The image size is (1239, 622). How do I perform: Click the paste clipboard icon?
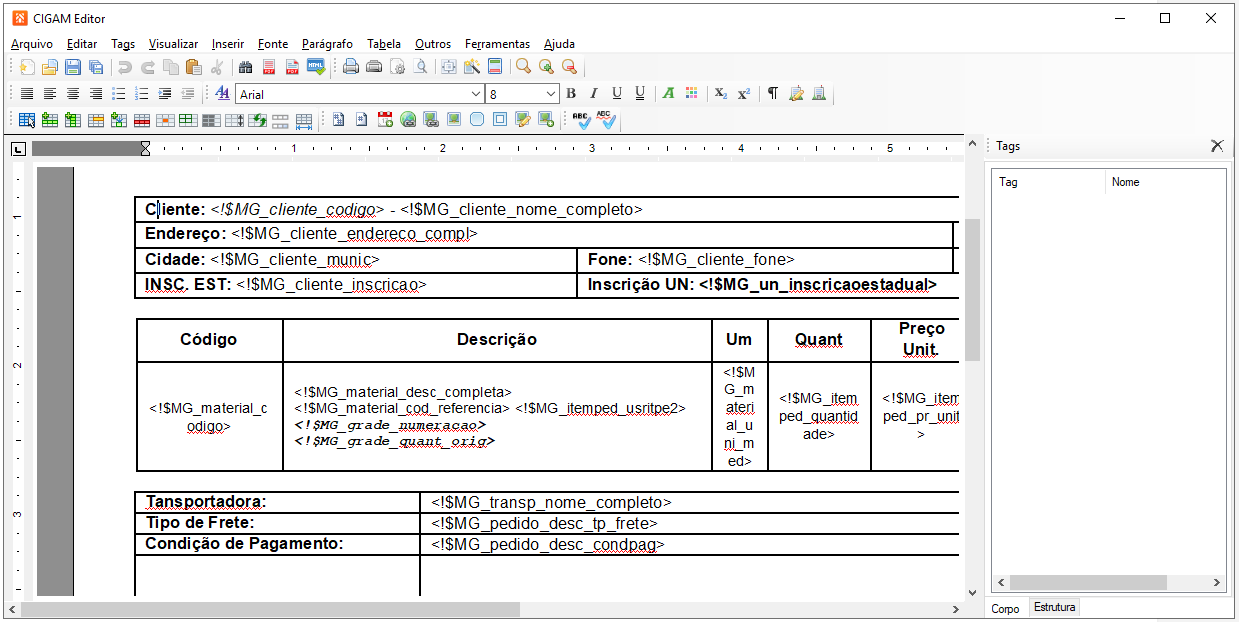click(194, 67)
